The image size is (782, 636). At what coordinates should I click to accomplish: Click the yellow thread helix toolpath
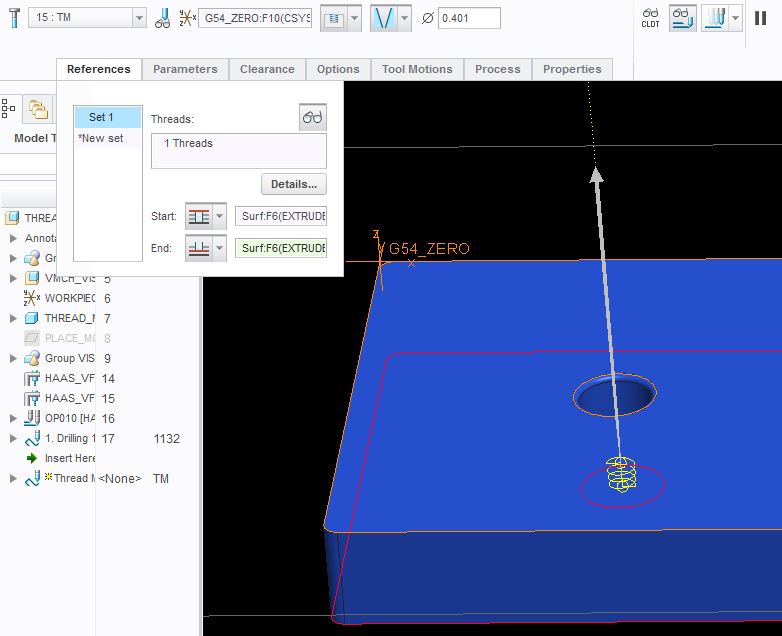click(621, 474)
